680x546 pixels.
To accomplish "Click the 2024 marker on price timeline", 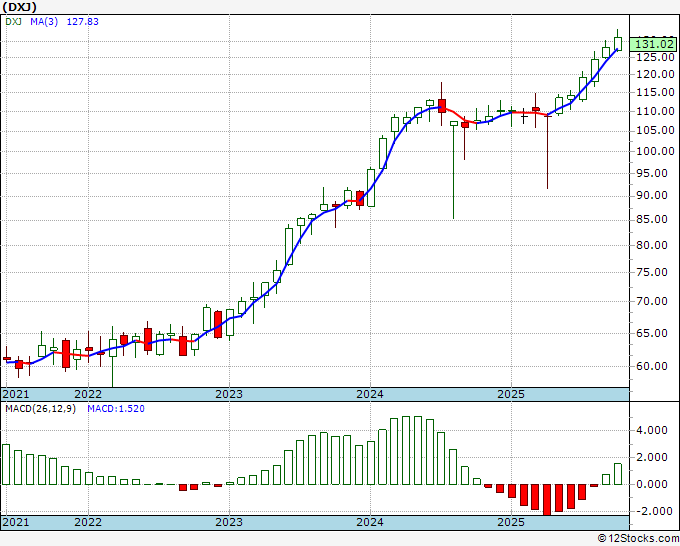I will pos(370,394).
